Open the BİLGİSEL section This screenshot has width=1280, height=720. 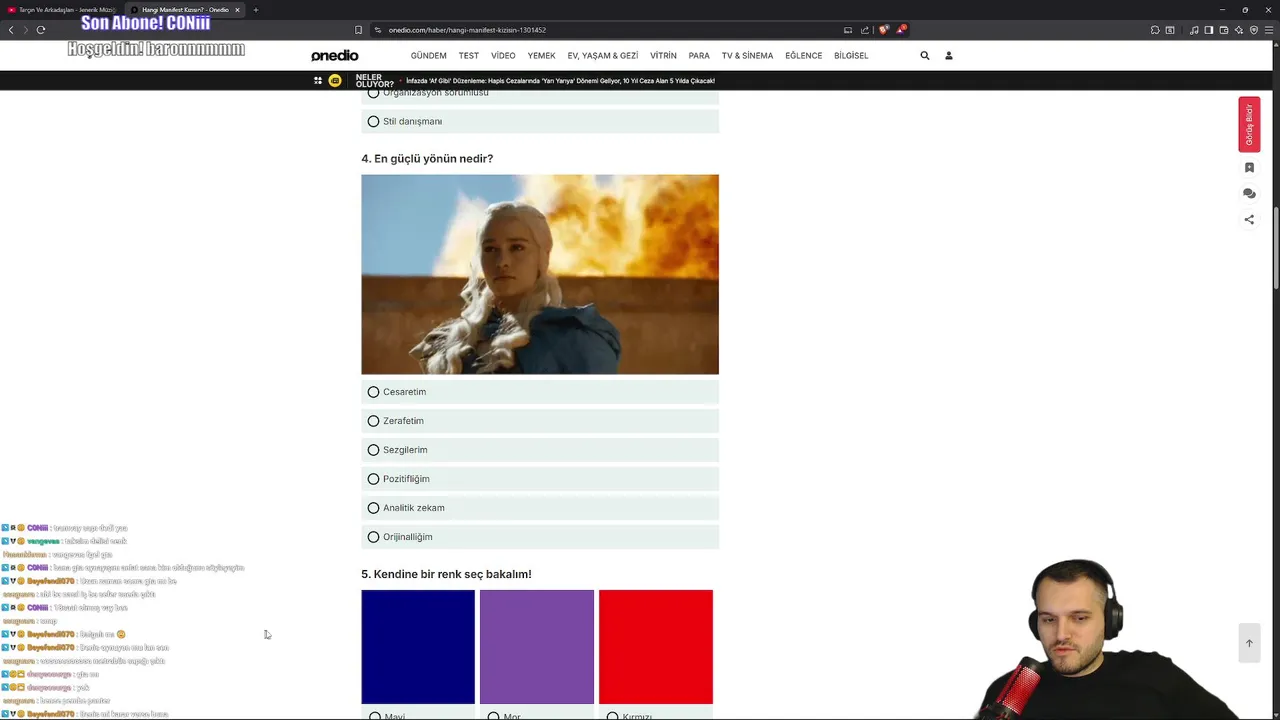click(x=851, y=56)
